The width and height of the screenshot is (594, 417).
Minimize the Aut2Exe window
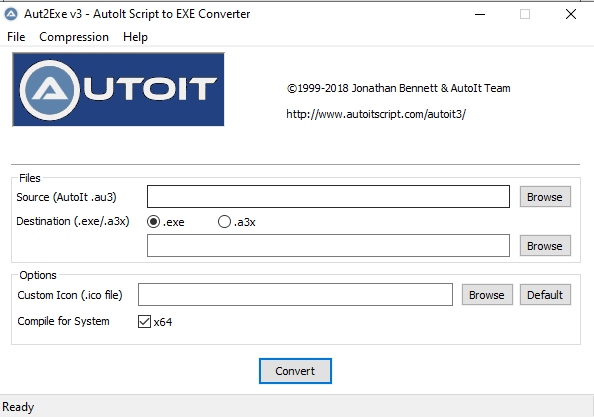(x=480, y=14)
